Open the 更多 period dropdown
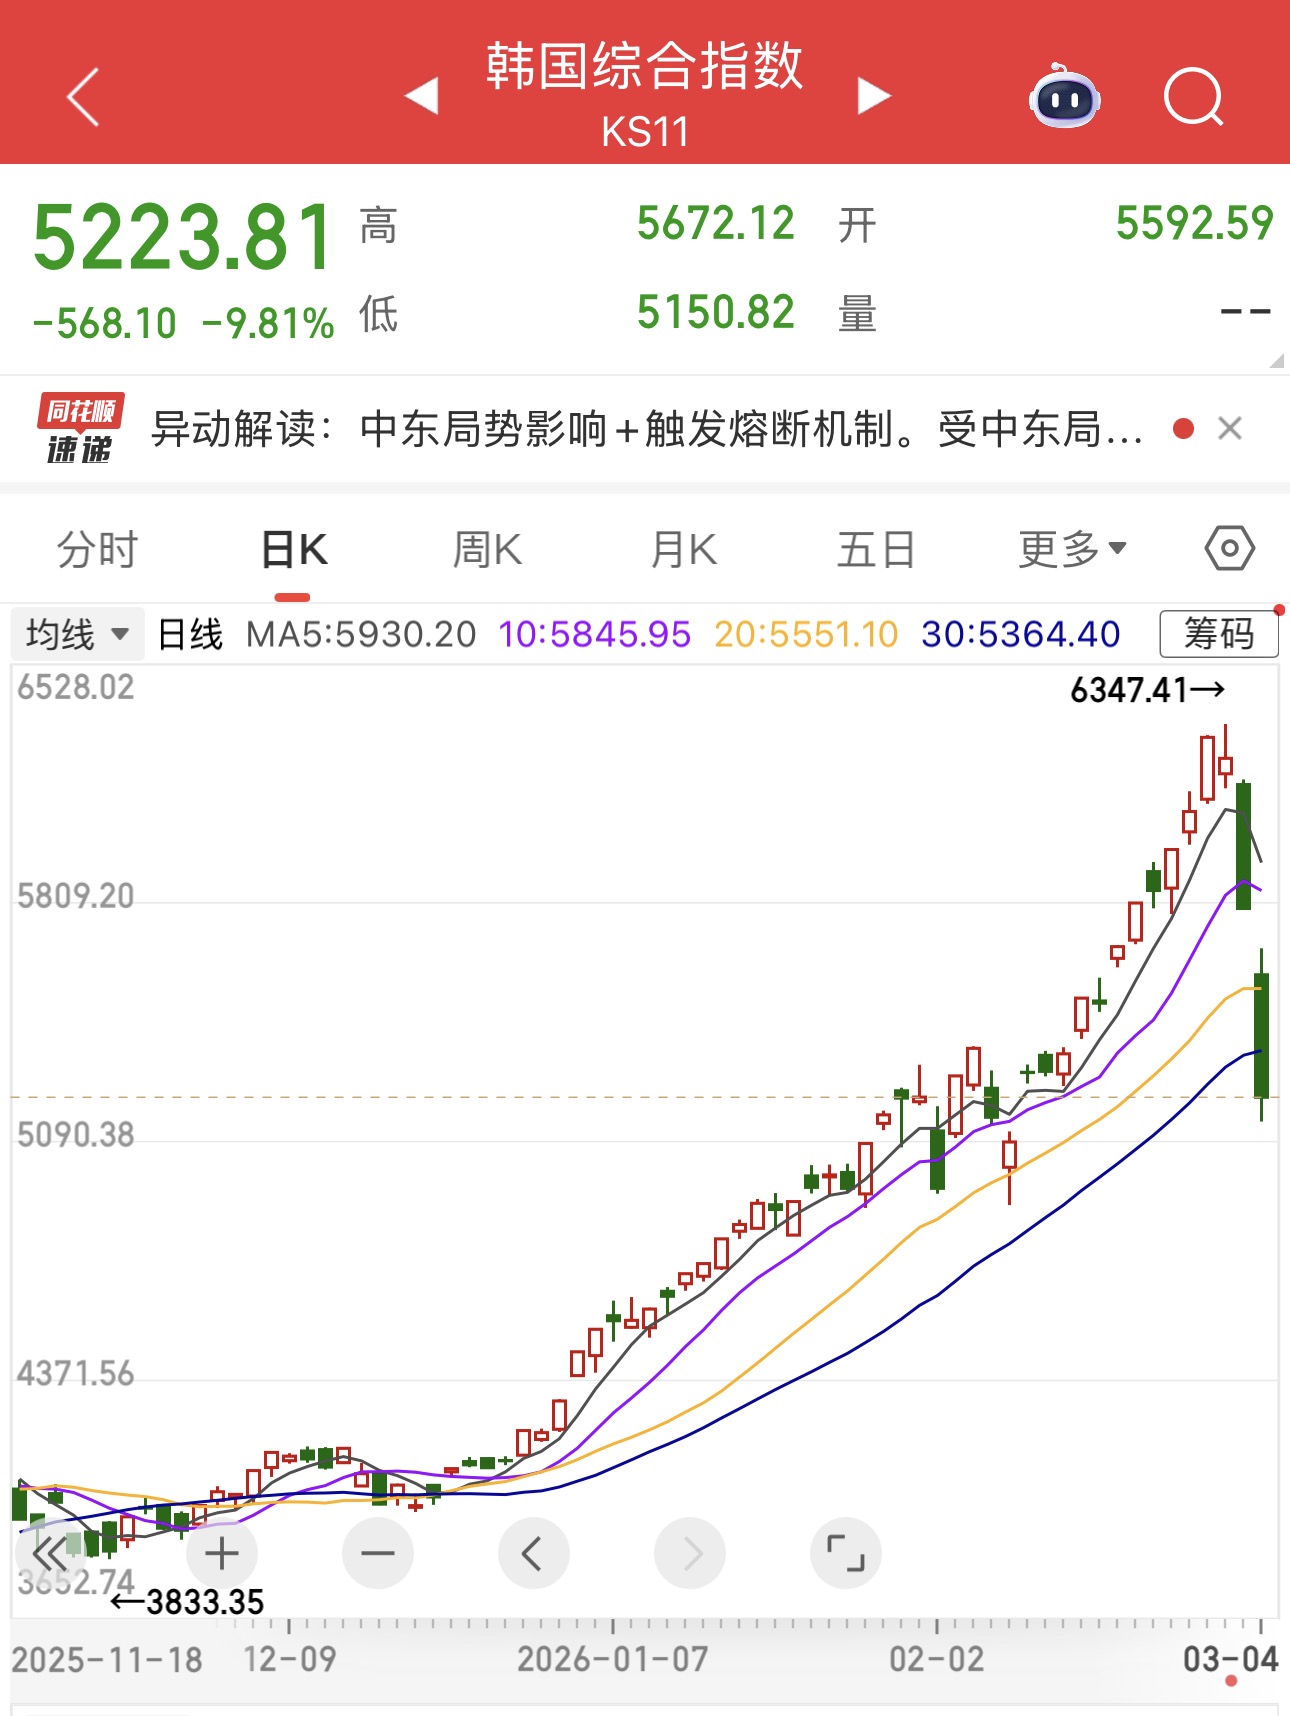 click(x=1072, y=549)
